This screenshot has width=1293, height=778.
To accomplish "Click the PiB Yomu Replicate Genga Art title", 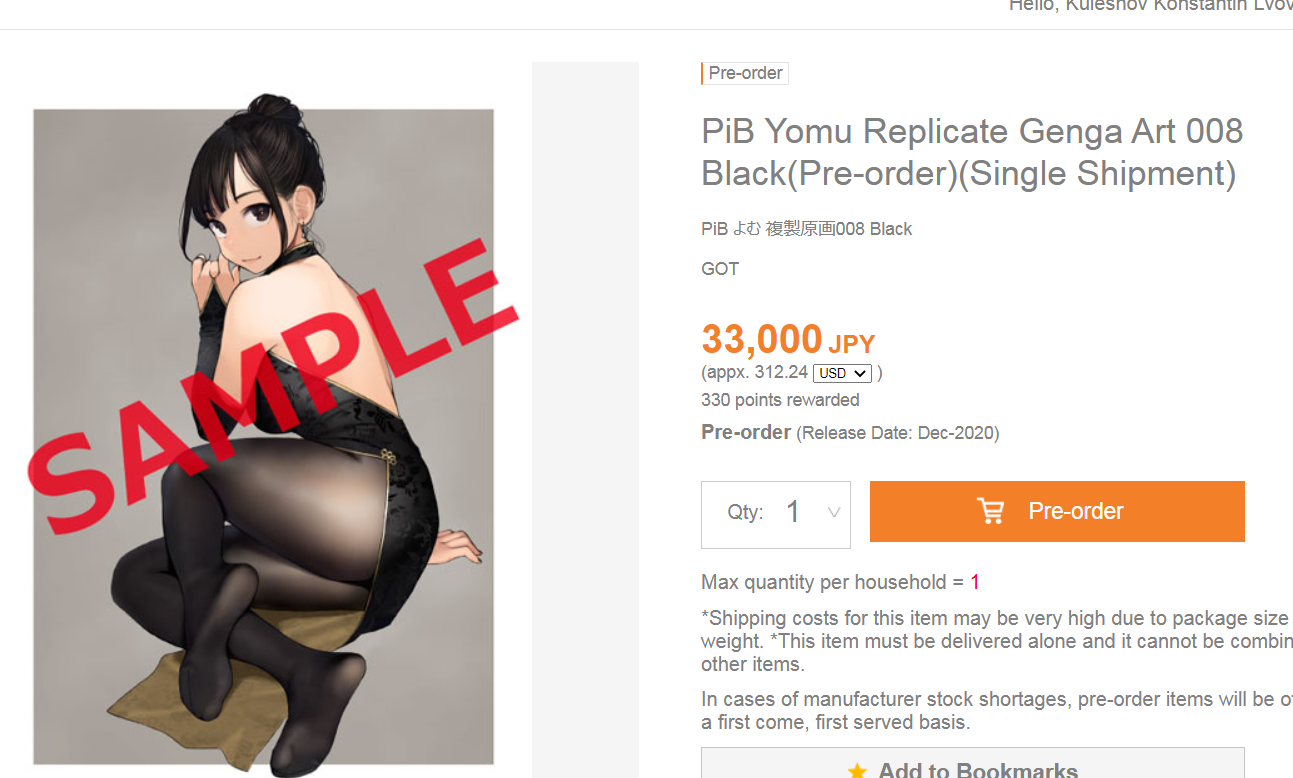I will point(972,152).
